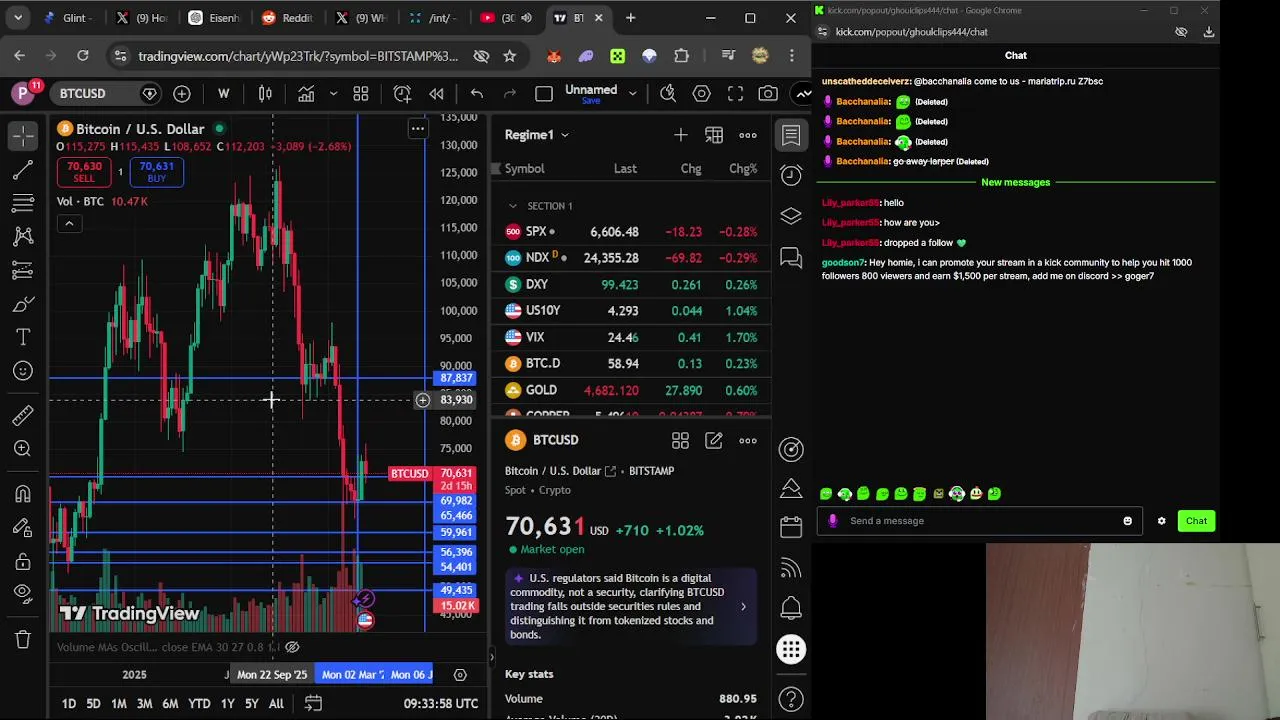
Task: Change the W weekly interval
Action: (223, 93)
